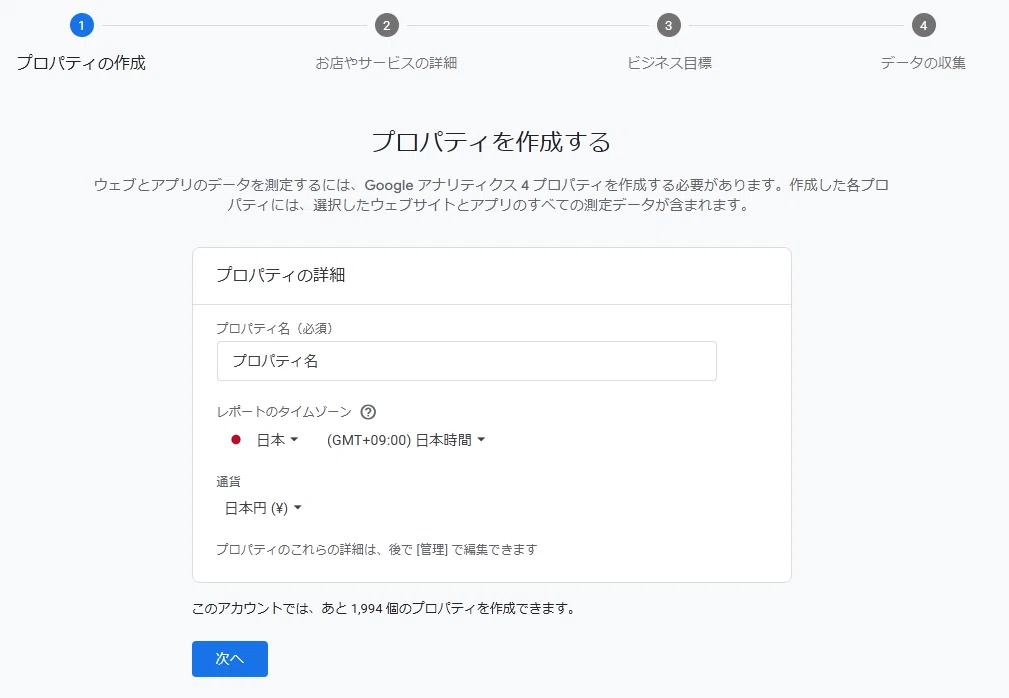Click the note about editing in [管理]

[x=376, y=550]
